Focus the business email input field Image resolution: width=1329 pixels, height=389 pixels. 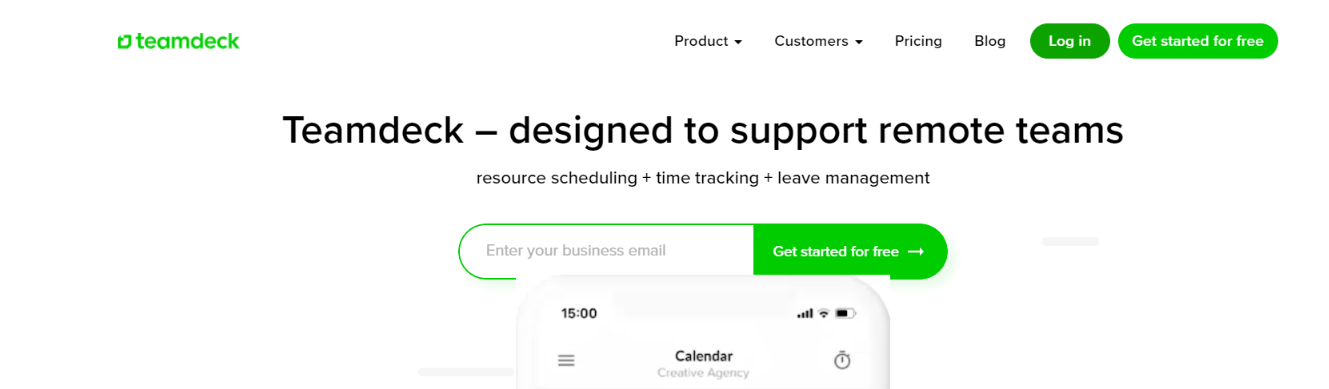coord(606,251)
